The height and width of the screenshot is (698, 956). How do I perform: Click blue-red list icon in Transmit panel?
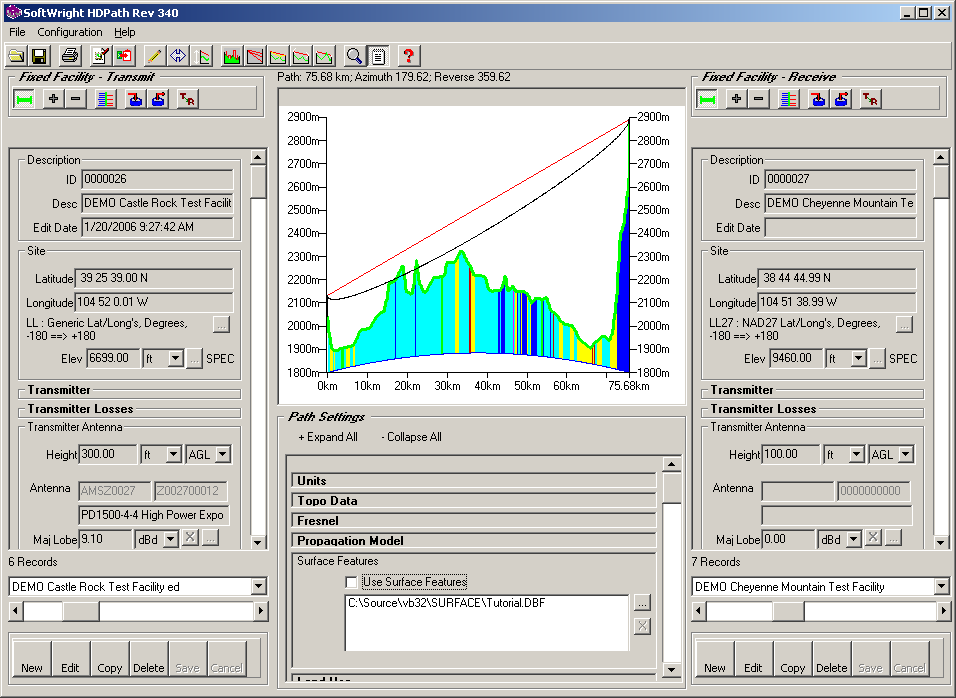pos(105,99)
